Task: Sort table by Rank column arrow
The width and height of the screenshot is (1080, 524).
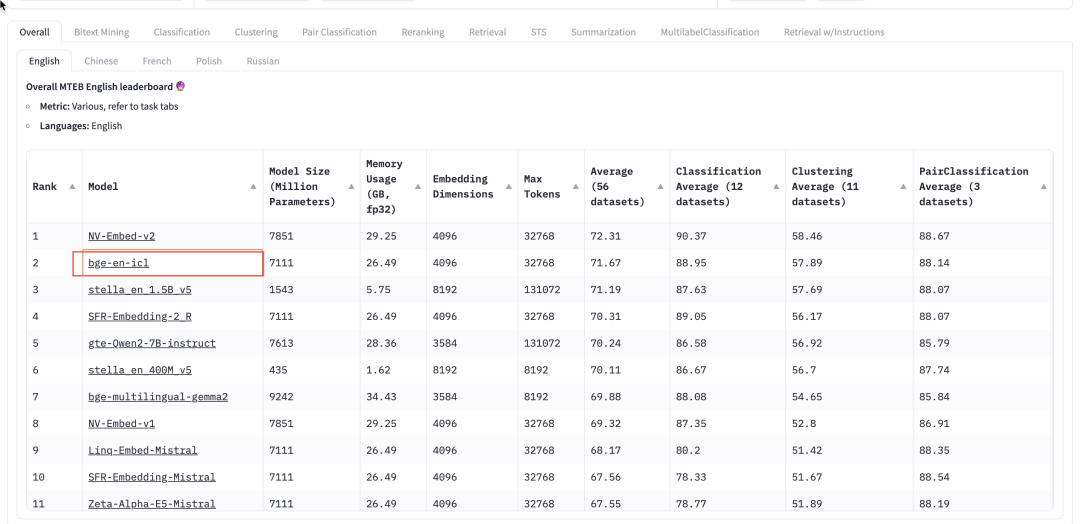Action: 72,187
